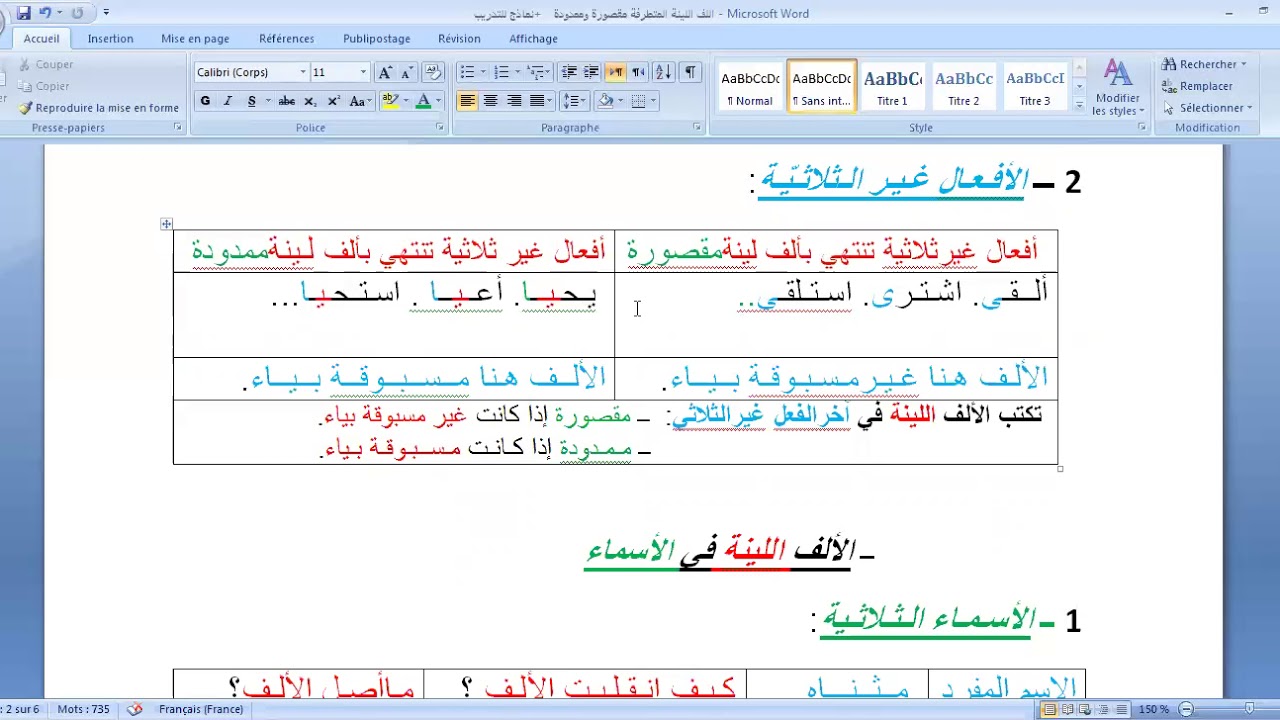The width and height of the screenshot is (1280, 720).
Task: Open the Calibri (Corps) font name dropdown
Action: pyautogui.click(x=303, y=72)
